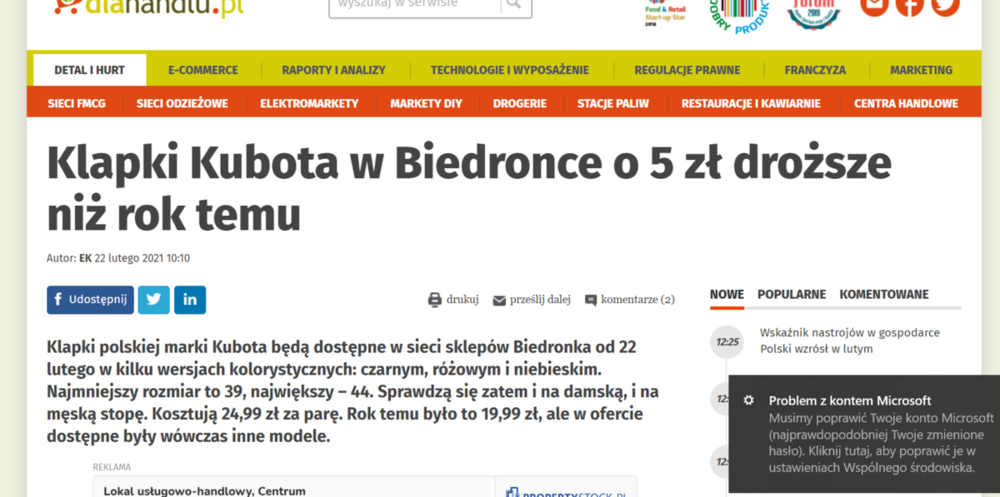This screenshot has height=497, width=1000.
Task: Click the date 22 lutego 2021 10:10
Action: 142,258
